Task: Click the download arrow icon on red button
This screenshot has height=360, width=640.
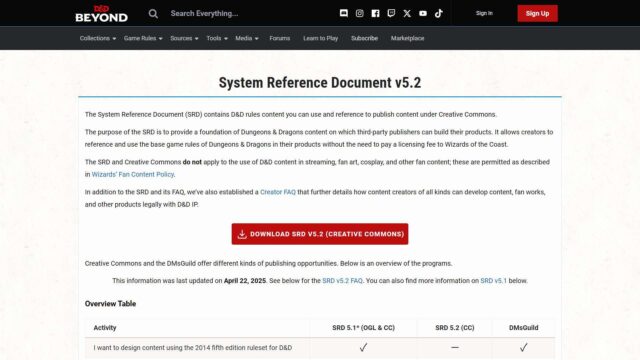Action: [x=242, y=234]
